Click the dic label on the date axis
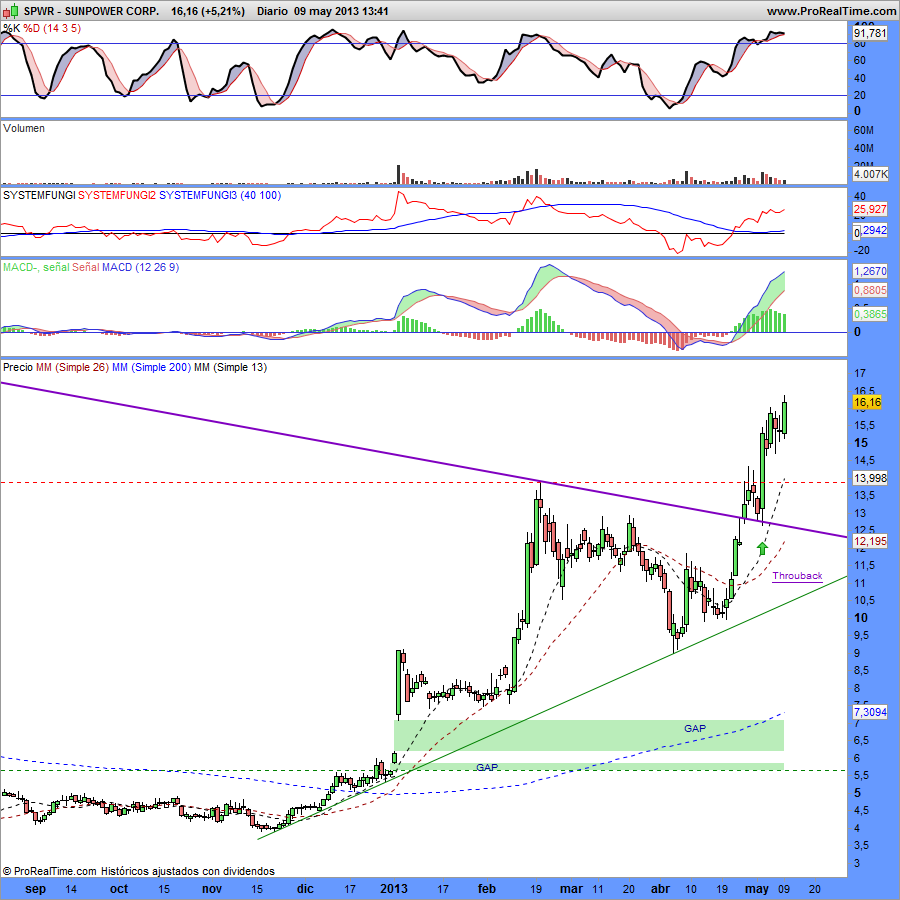The image size is (900, 900). pos(305,889)
